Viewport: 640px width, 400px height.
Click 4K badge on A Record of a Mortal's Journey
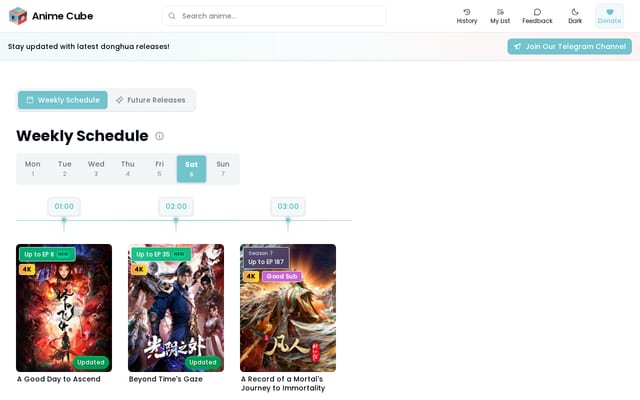[x=251, y=276]
